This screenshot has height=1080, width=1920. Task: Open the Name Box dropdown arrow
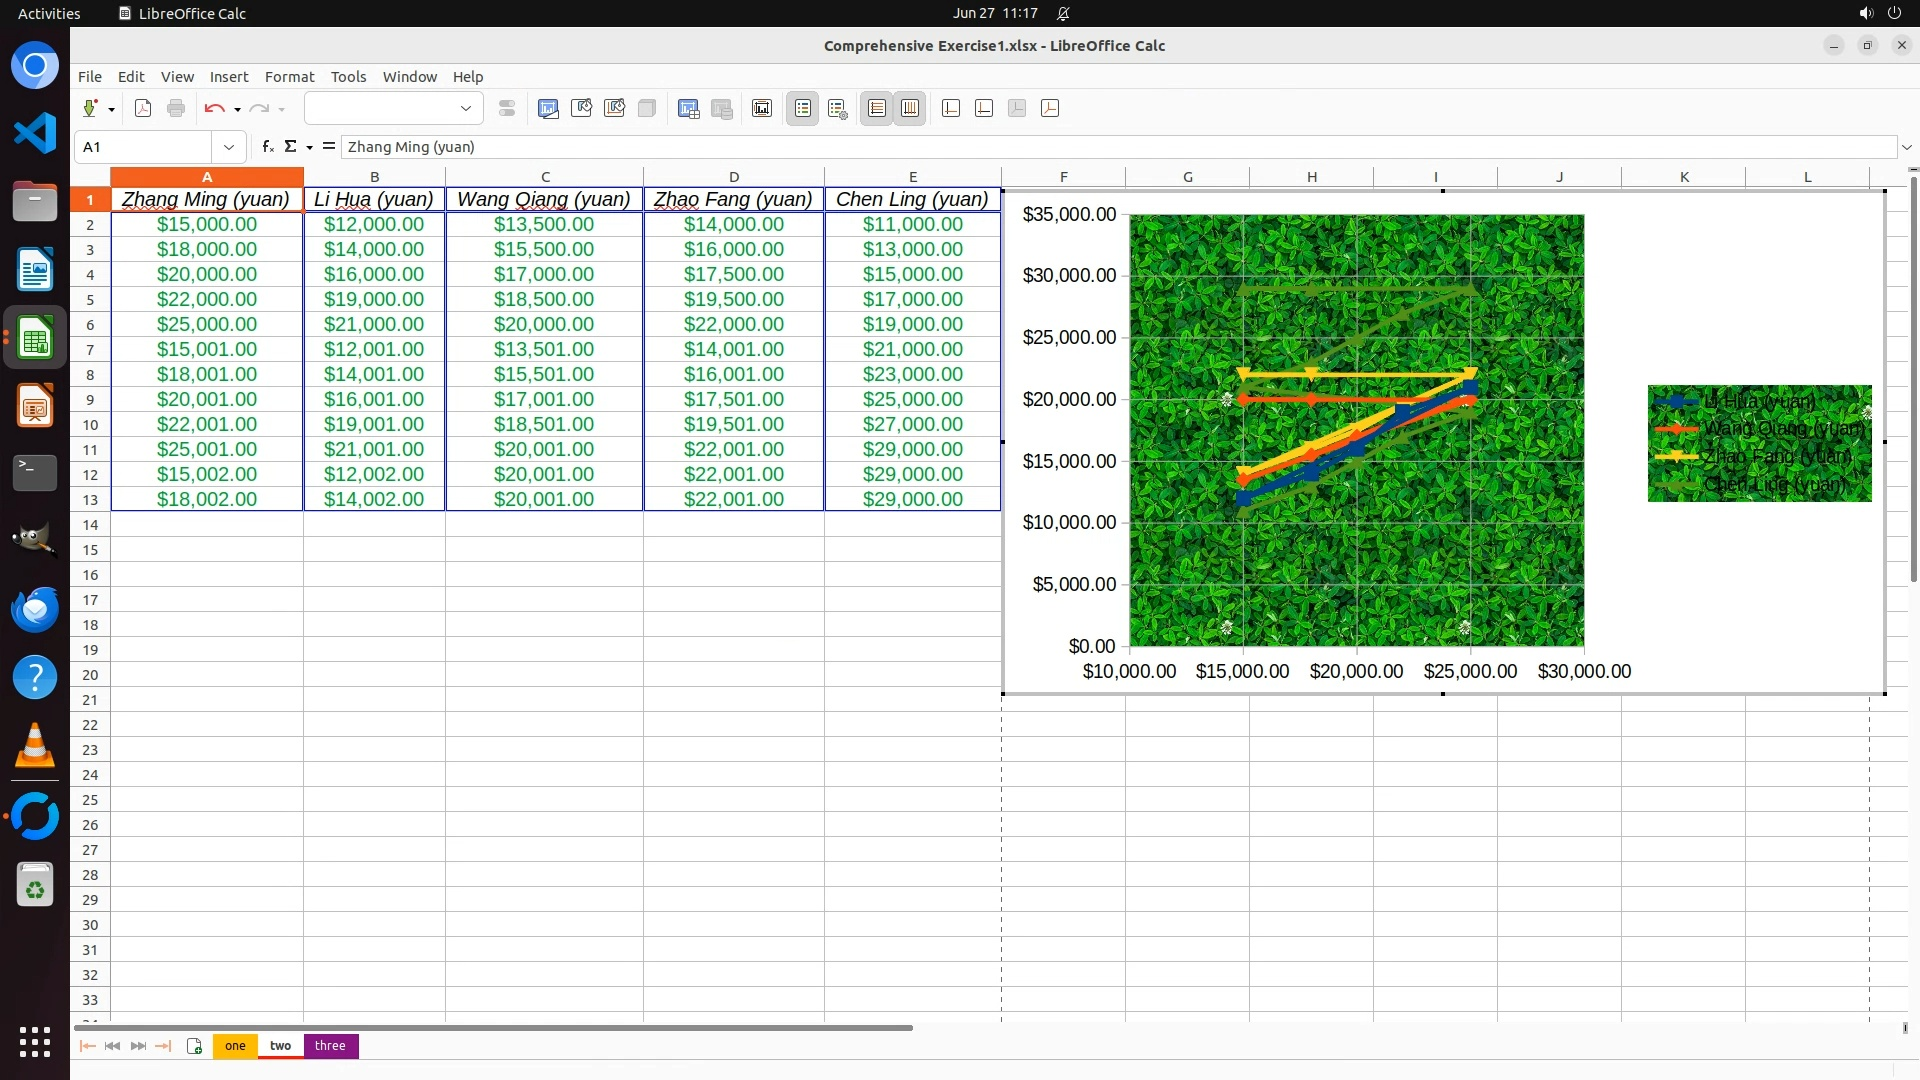(x=229, y=147)
